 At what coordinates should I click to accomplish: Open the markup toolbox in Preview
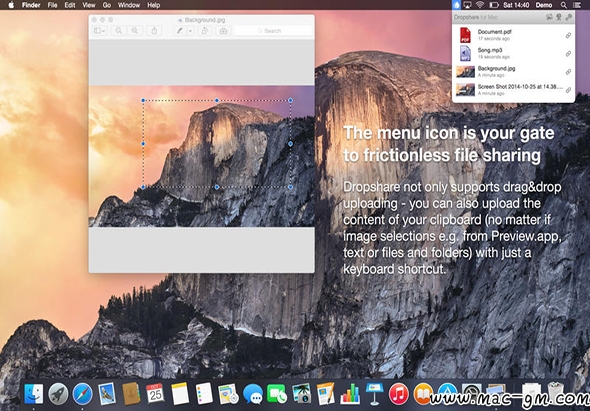(x=224, y=31)
